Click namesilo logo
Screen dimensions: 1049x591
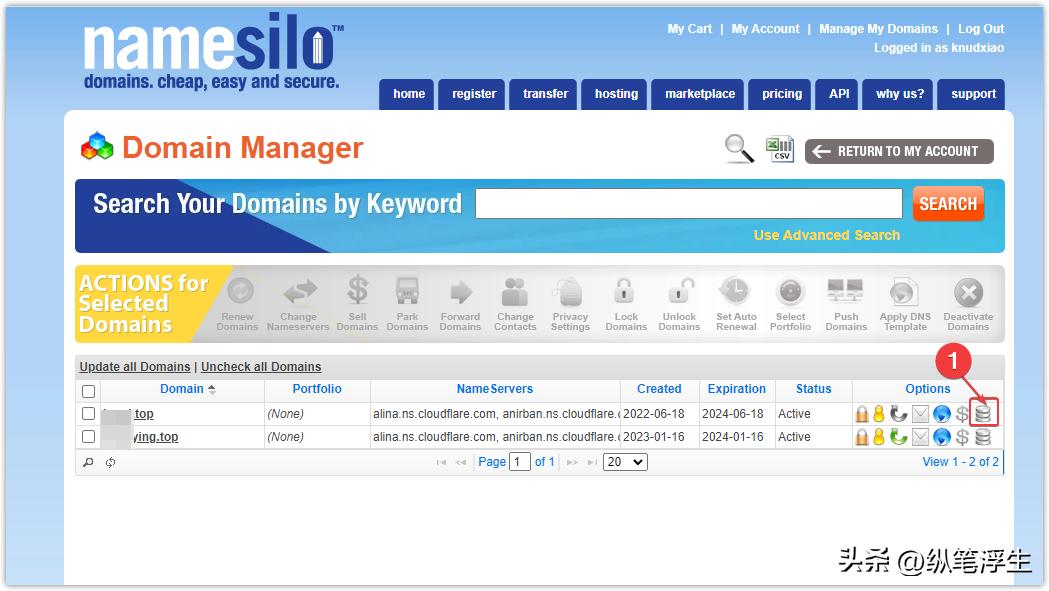tap(213, 52)
